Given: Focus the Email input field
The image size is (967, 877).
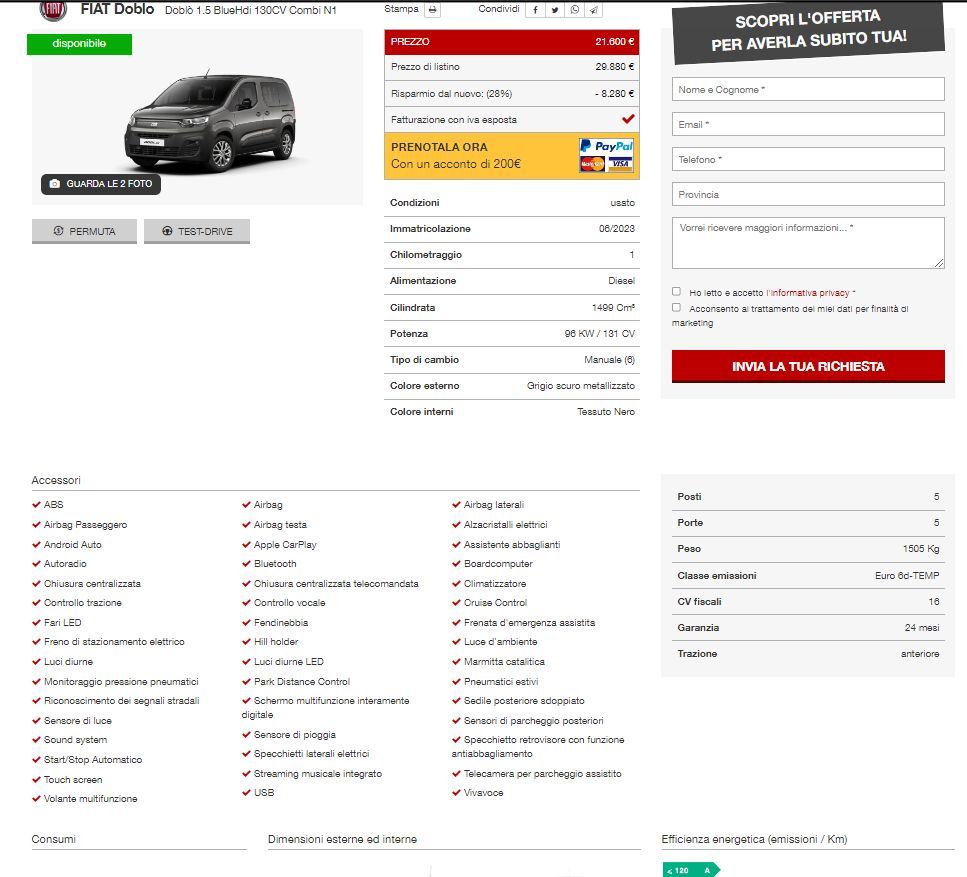Looking at the screenshot, I should [808, 125].
